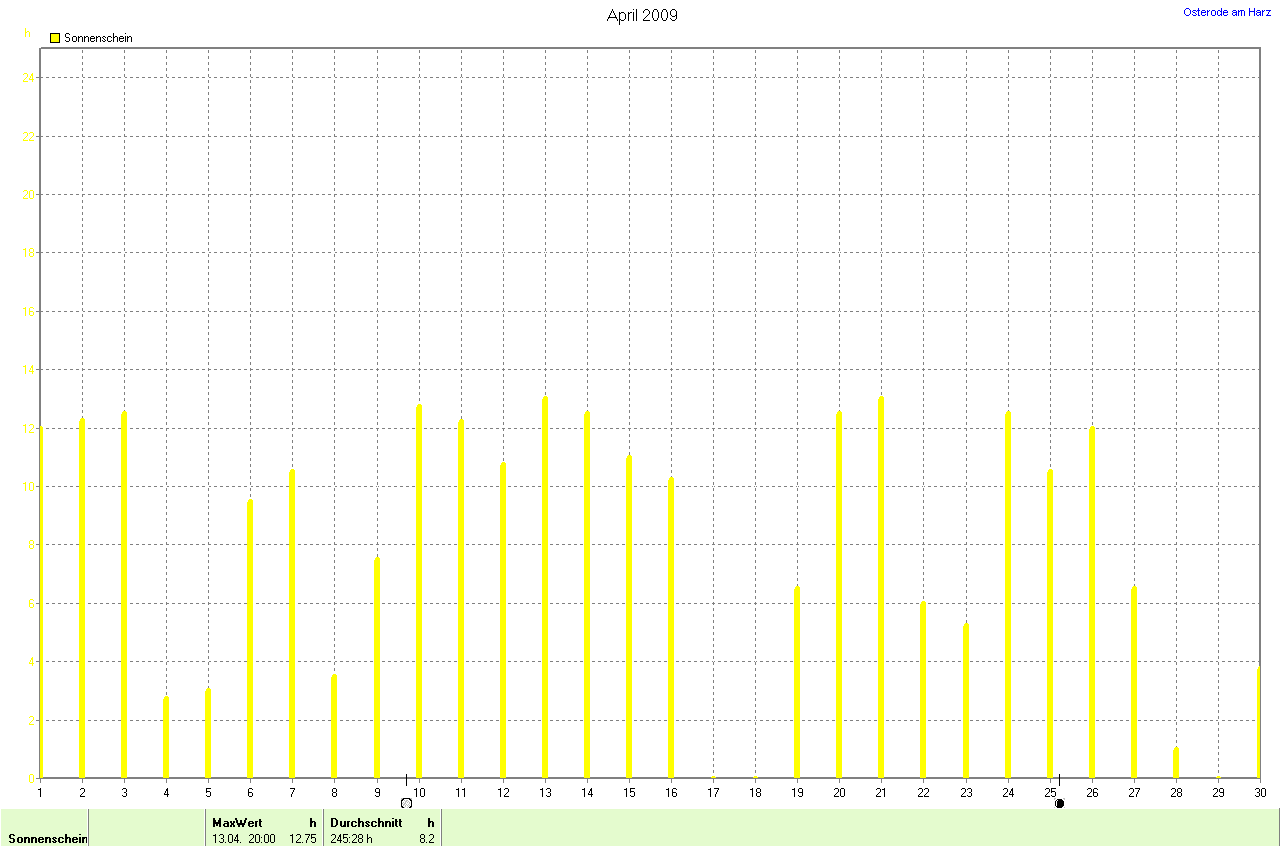The width and height of the screenshot is (1280, 846).
Task: Click the Sonnenschein legend label
Action: pyautogui.click(x=98, y=38)
